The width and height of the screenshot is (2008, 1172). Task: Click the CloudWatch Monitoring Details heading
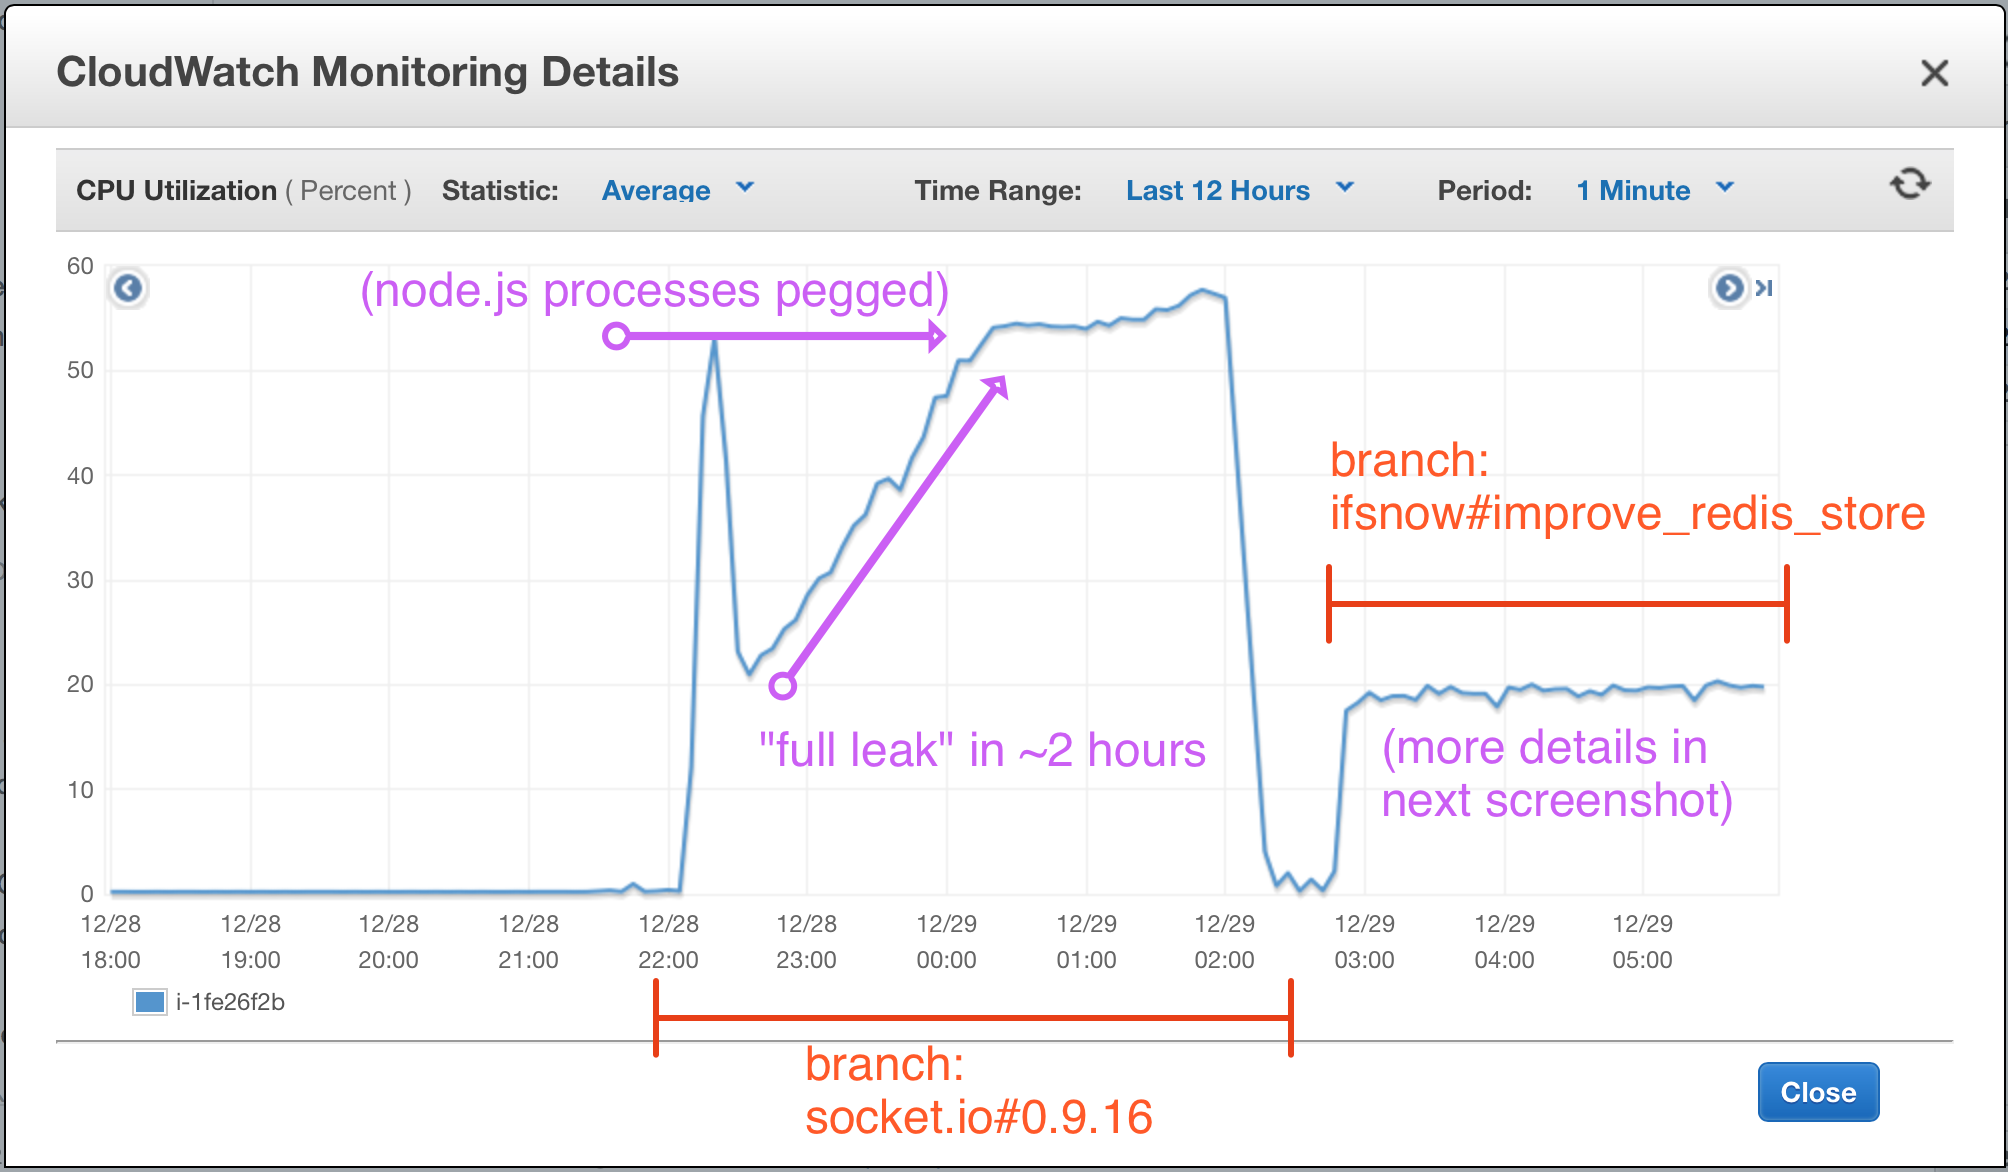point(367,72)
